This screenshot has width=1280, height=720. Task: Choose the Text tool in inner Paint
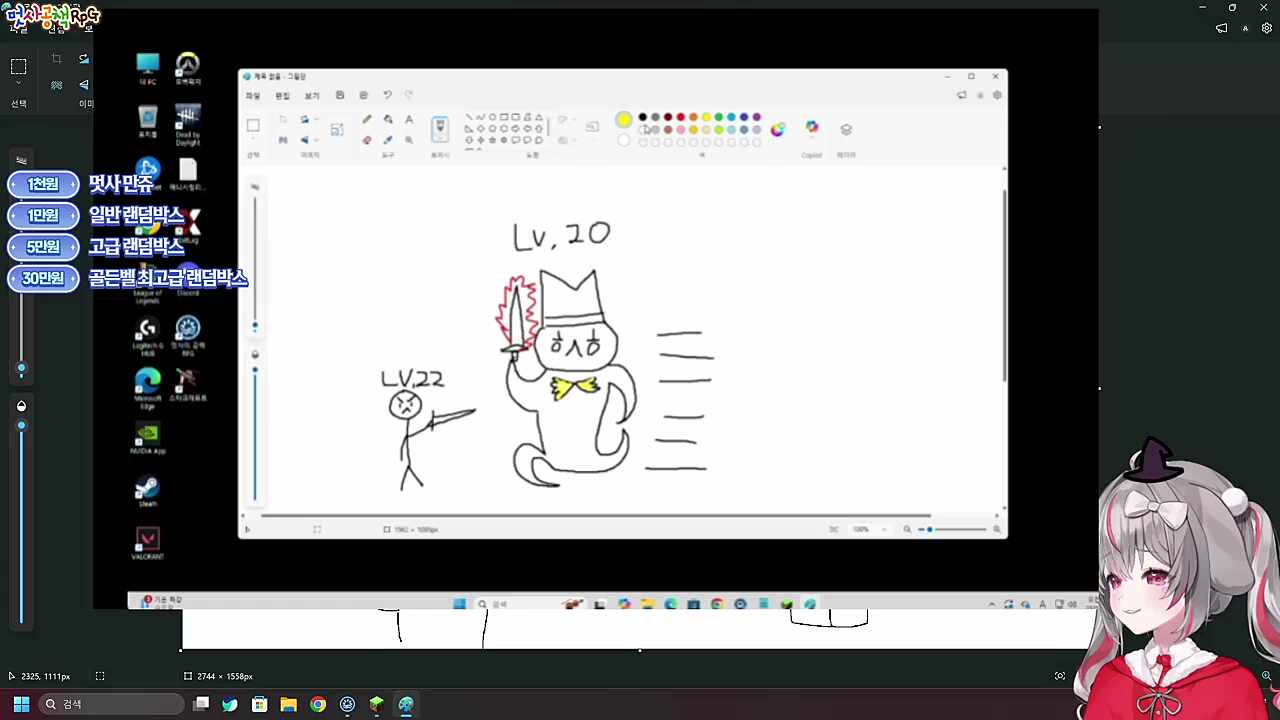pyautogui.click(x=409, y=119)
